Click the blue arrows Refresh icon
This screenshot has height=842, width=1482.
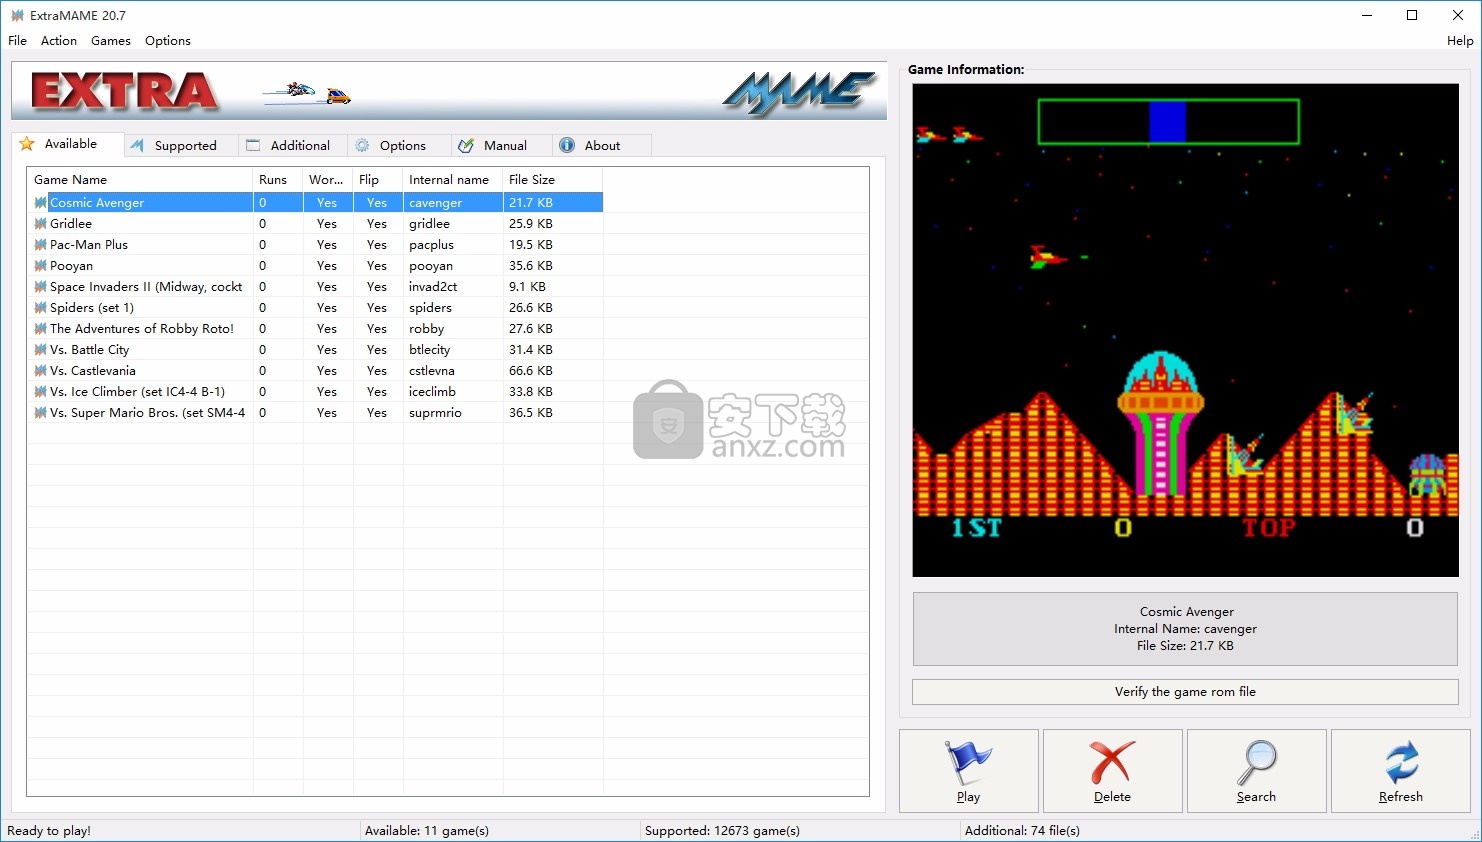[x=1400, y=762]
